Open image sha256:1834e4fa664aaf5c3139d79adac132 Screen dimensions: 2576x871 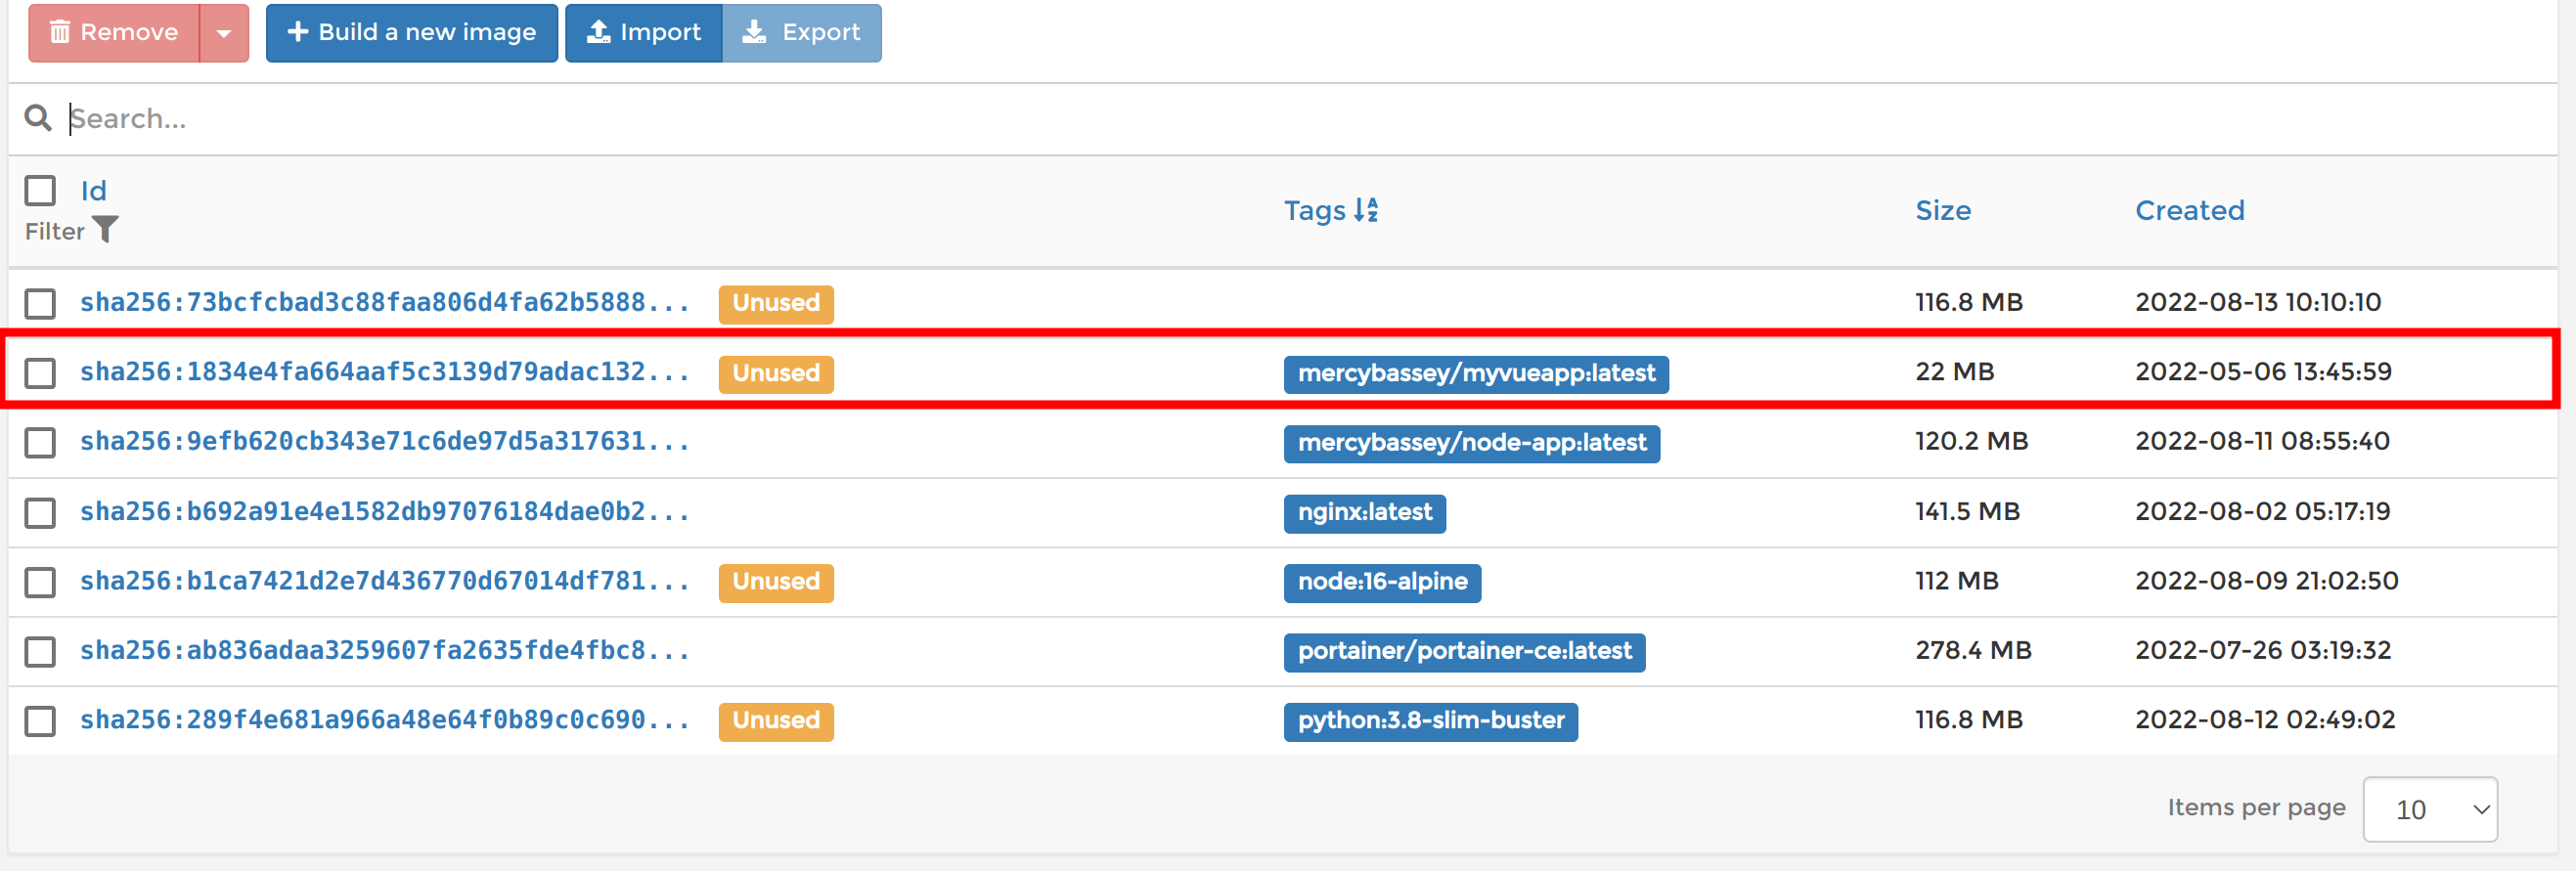click(385, 372)
